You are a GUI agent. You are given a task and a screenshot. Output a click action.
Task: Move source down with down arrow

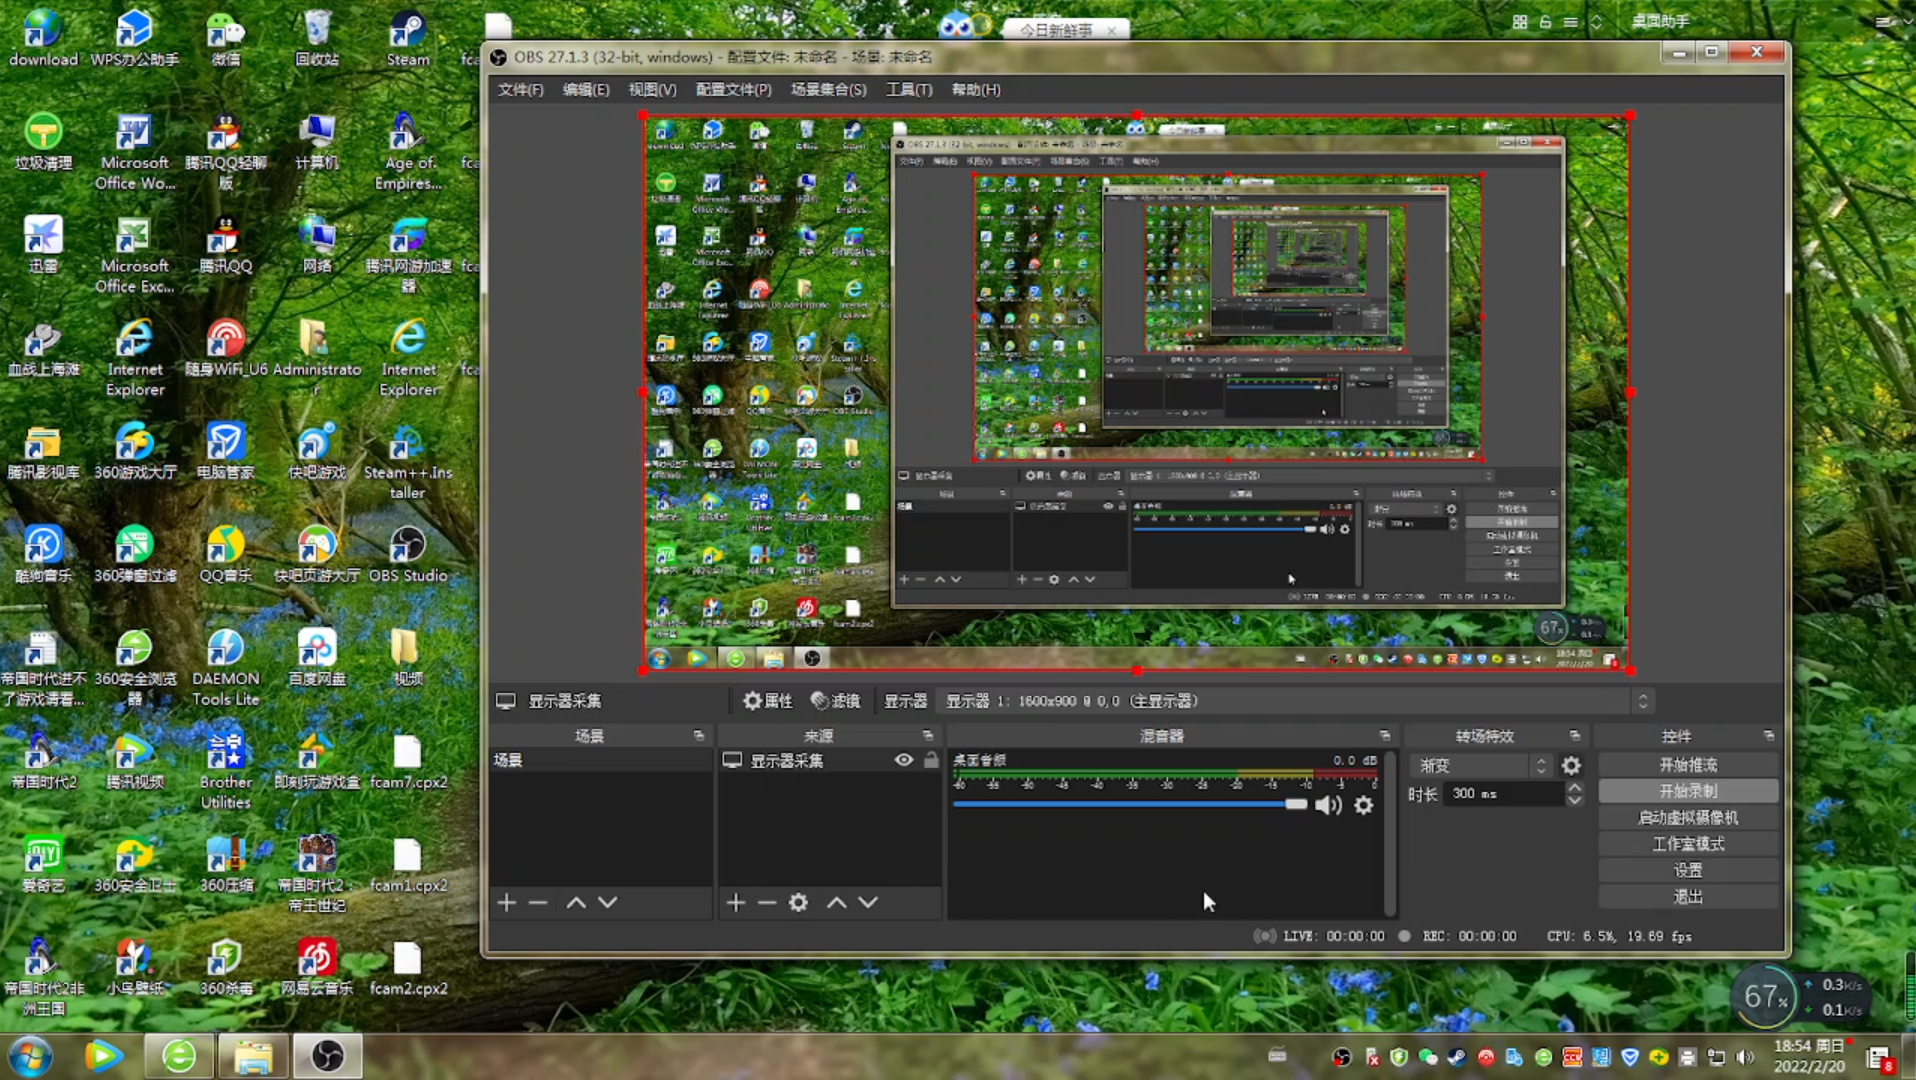tap(868, 903)
